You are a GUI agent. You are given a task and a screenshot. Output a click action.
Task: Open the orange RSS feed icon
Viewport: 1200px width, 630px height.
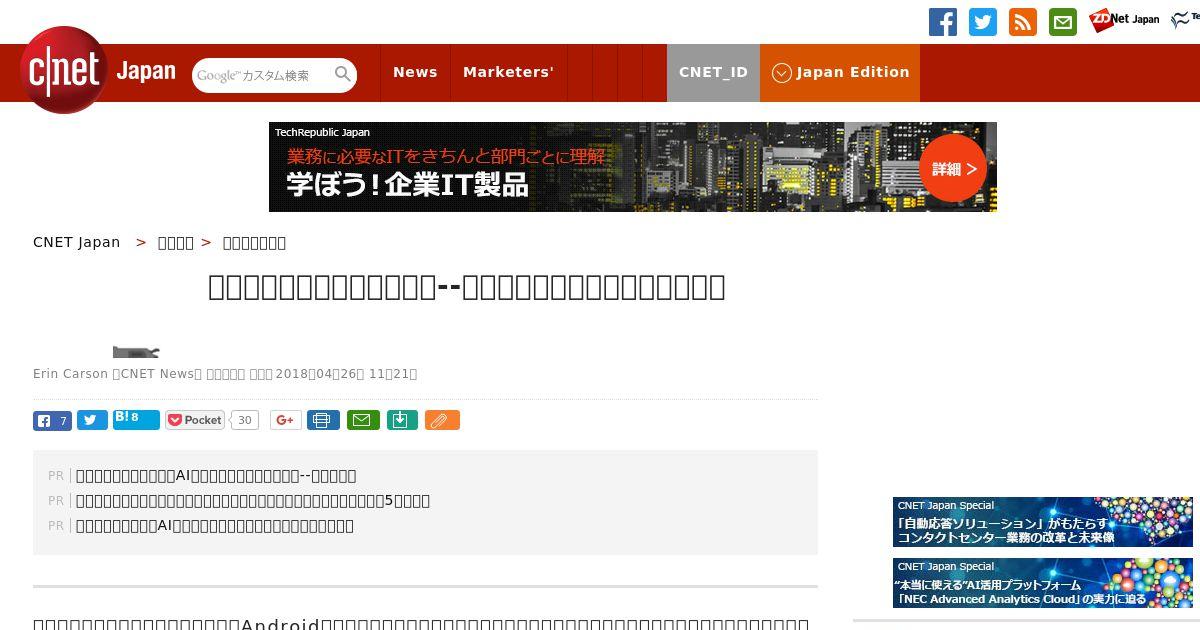(x=1023, y=22)
